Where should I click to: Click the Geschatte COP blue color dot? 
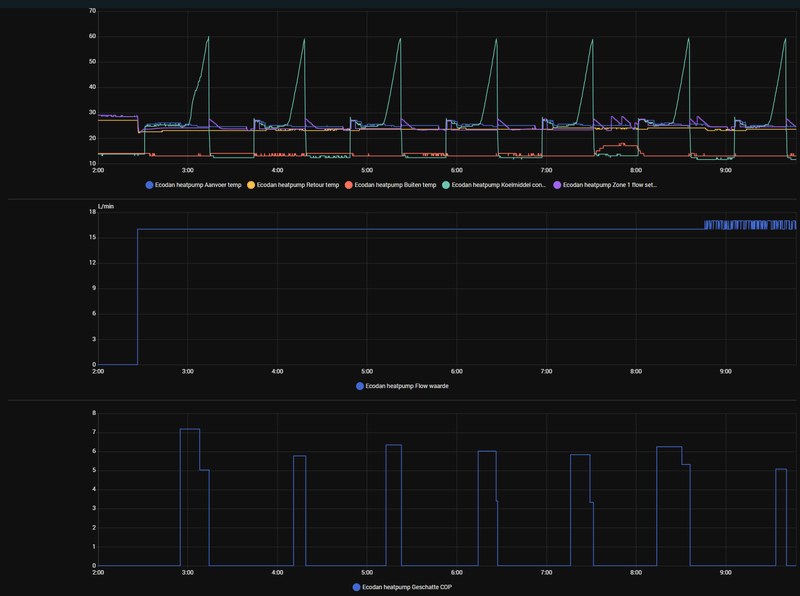tap(357, 587)
